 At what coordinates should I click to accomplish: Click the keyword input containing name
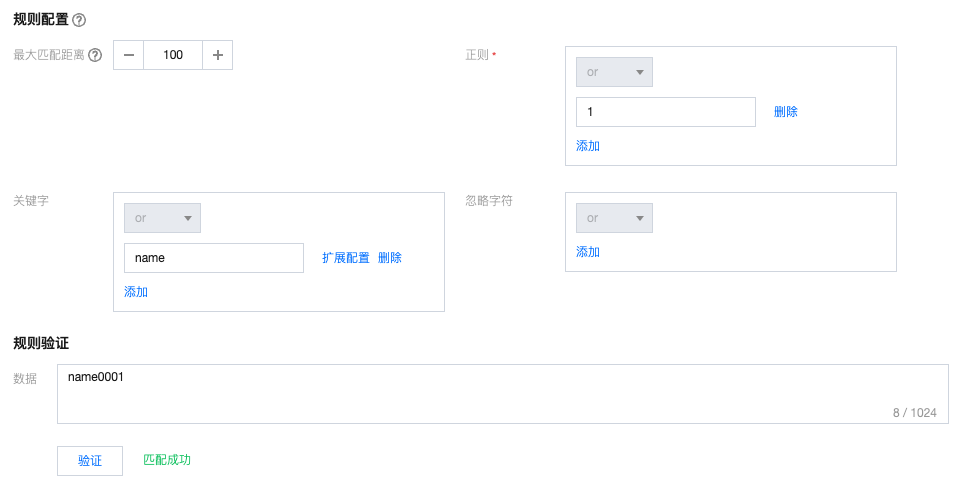coord(213,258)
